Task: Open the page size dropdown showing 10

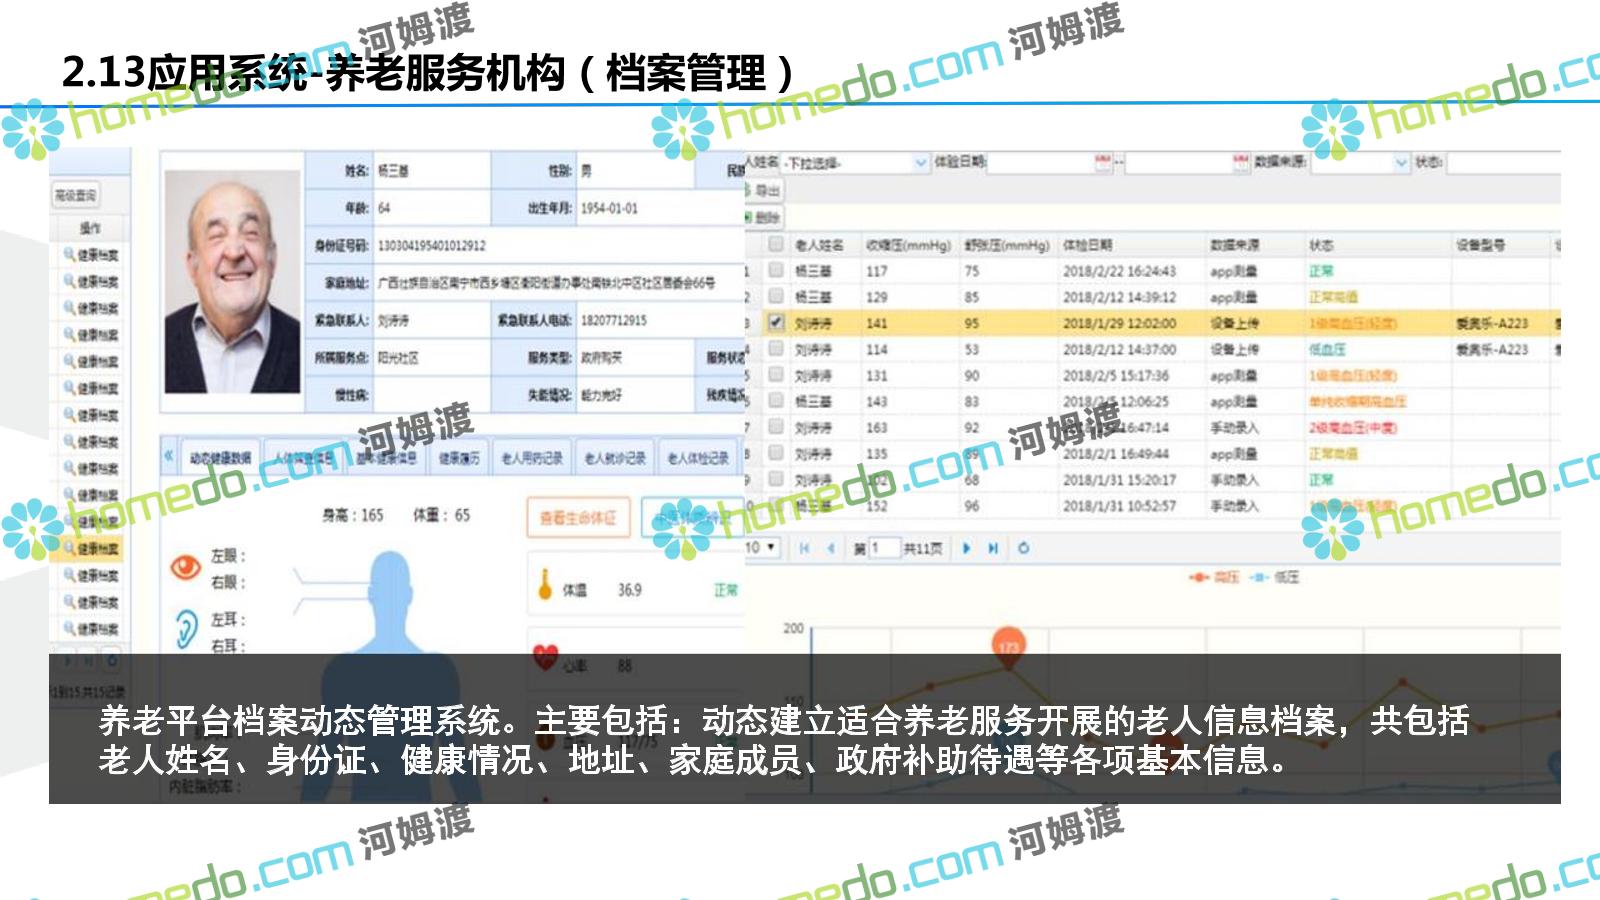Action: point(760,548)
